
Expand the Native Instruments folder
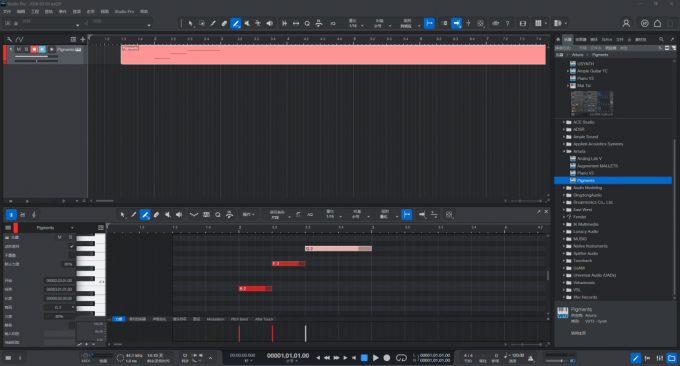[564, 246]
